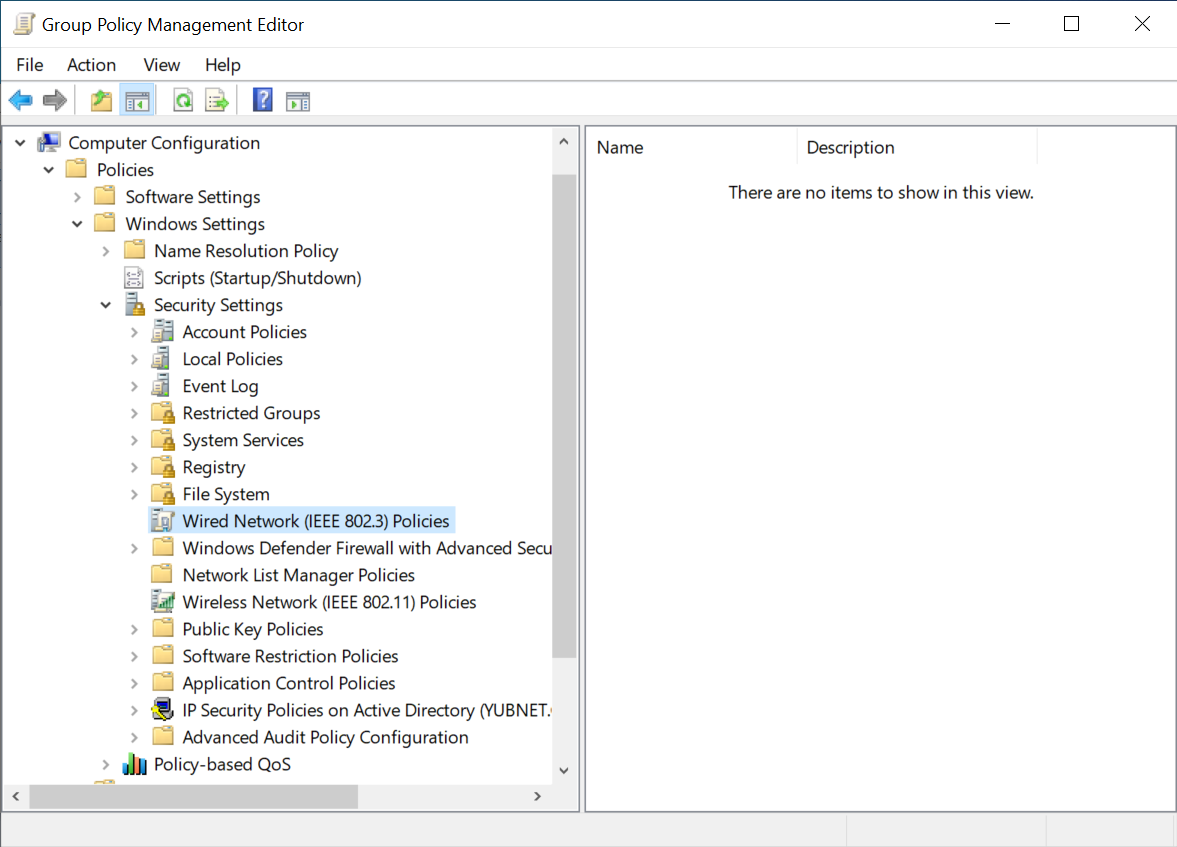Click the tree pane horizontal scrollbar thumb

[193, 797]
